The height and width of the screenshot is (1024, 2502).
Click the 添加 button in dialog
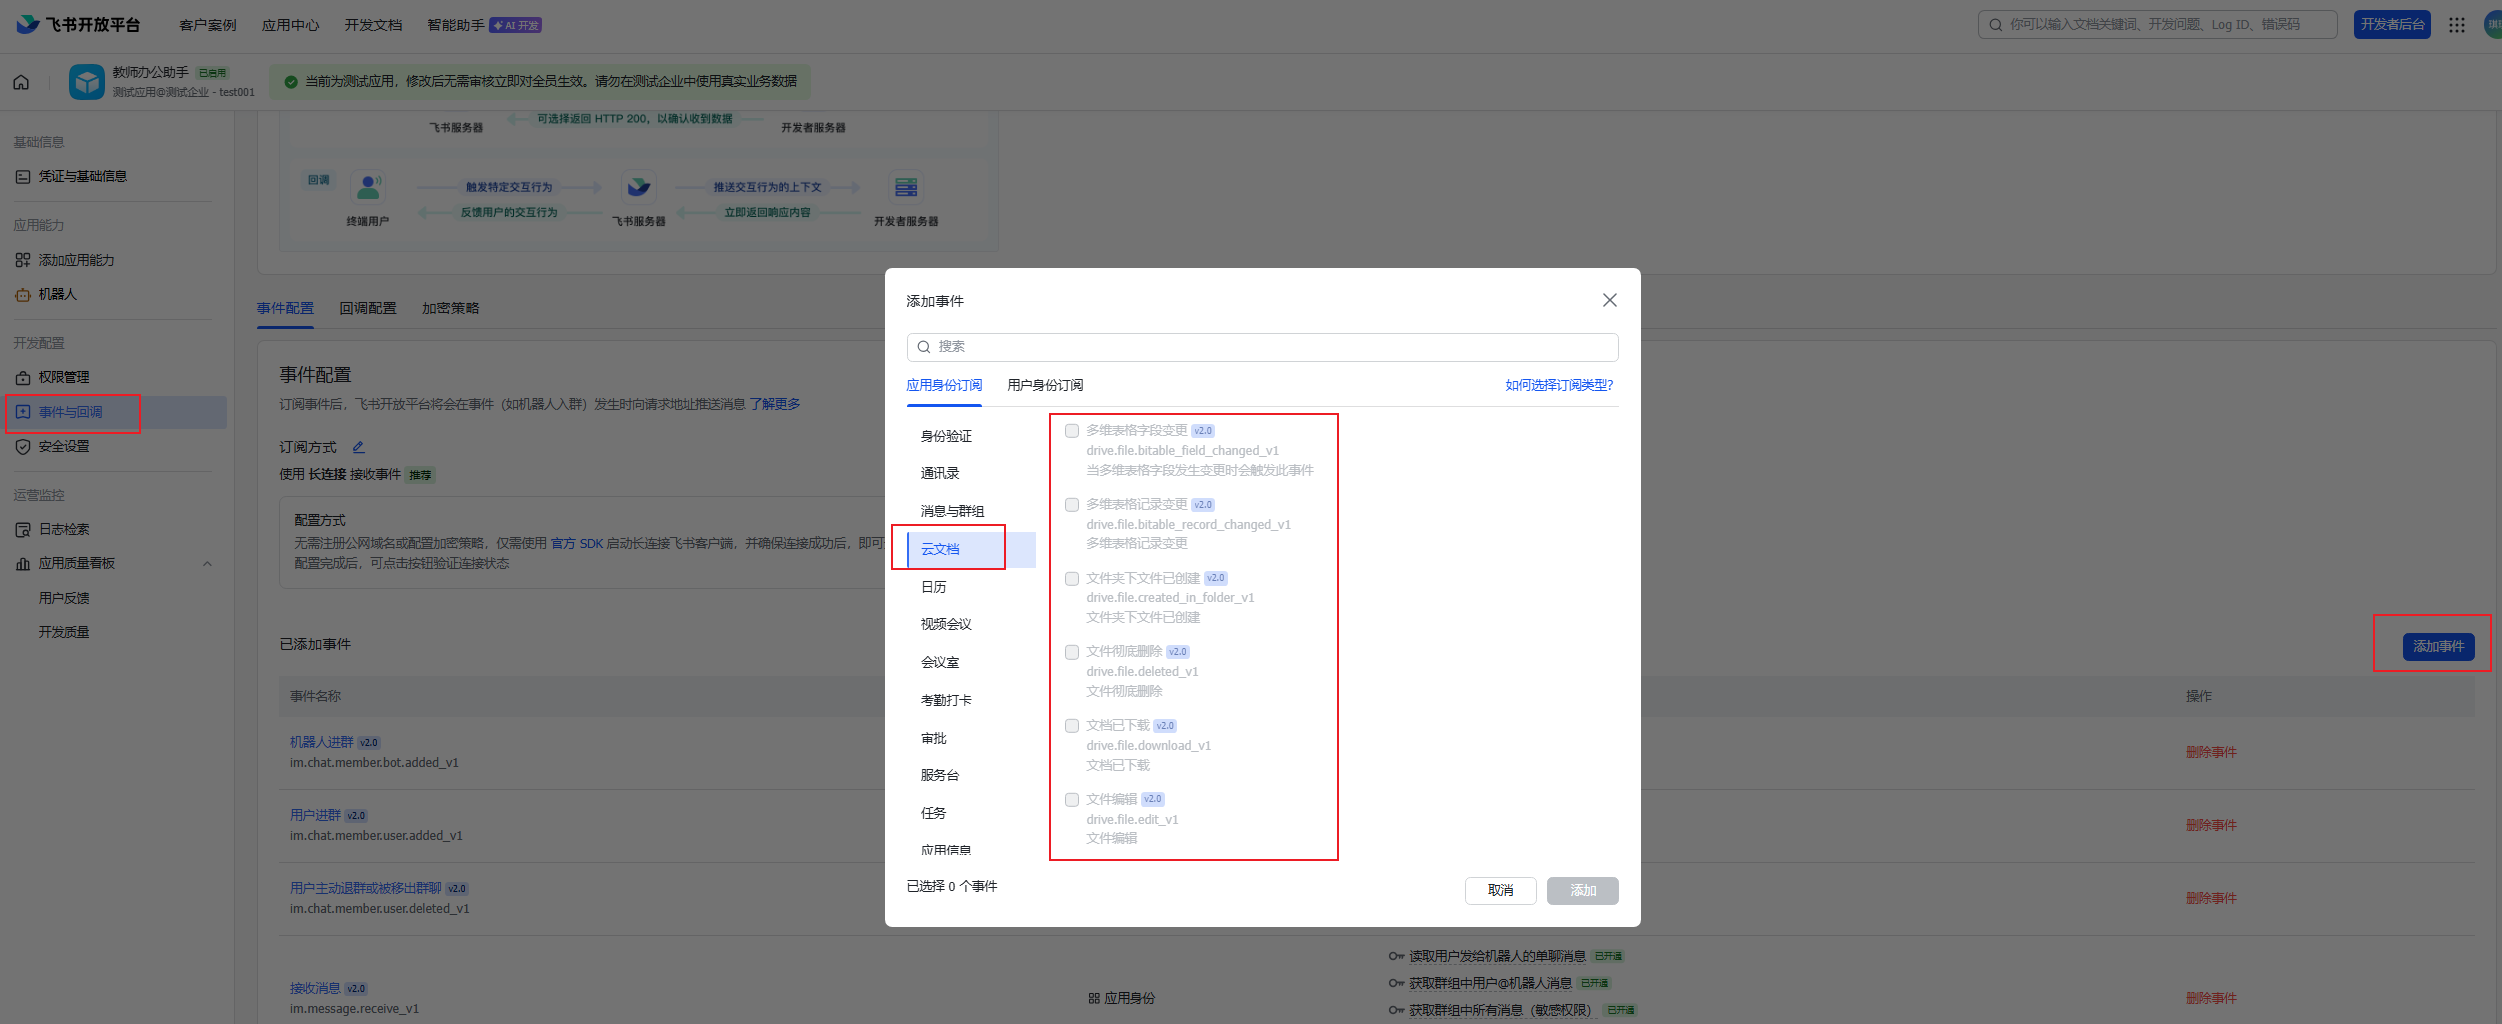click(x=1583, y=890)
